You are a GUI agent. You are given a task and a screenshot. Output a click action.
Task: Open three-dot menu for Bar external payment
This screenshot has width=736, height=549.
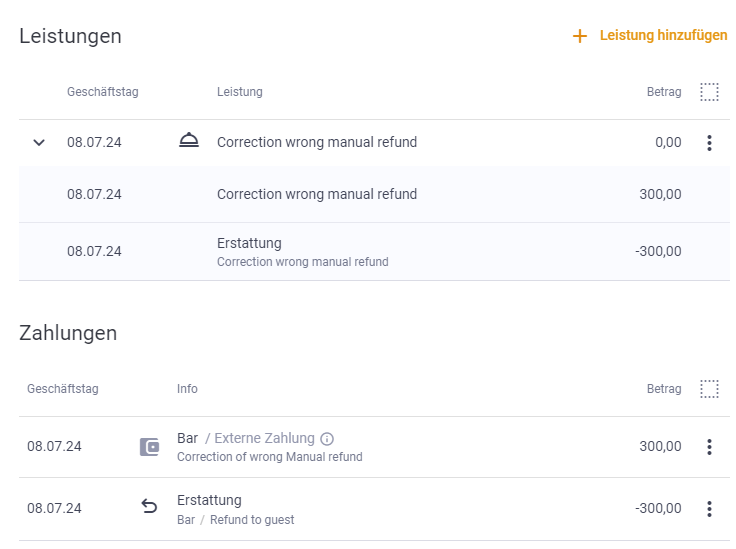click(709, 447)
